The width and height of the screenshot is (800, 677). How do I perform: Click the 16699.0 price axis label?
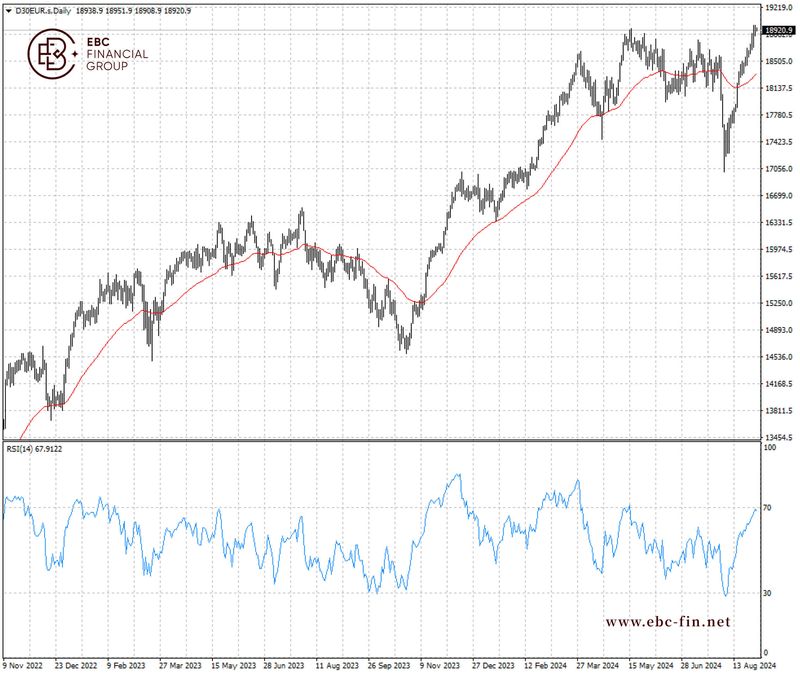click(x=777, y=196)
